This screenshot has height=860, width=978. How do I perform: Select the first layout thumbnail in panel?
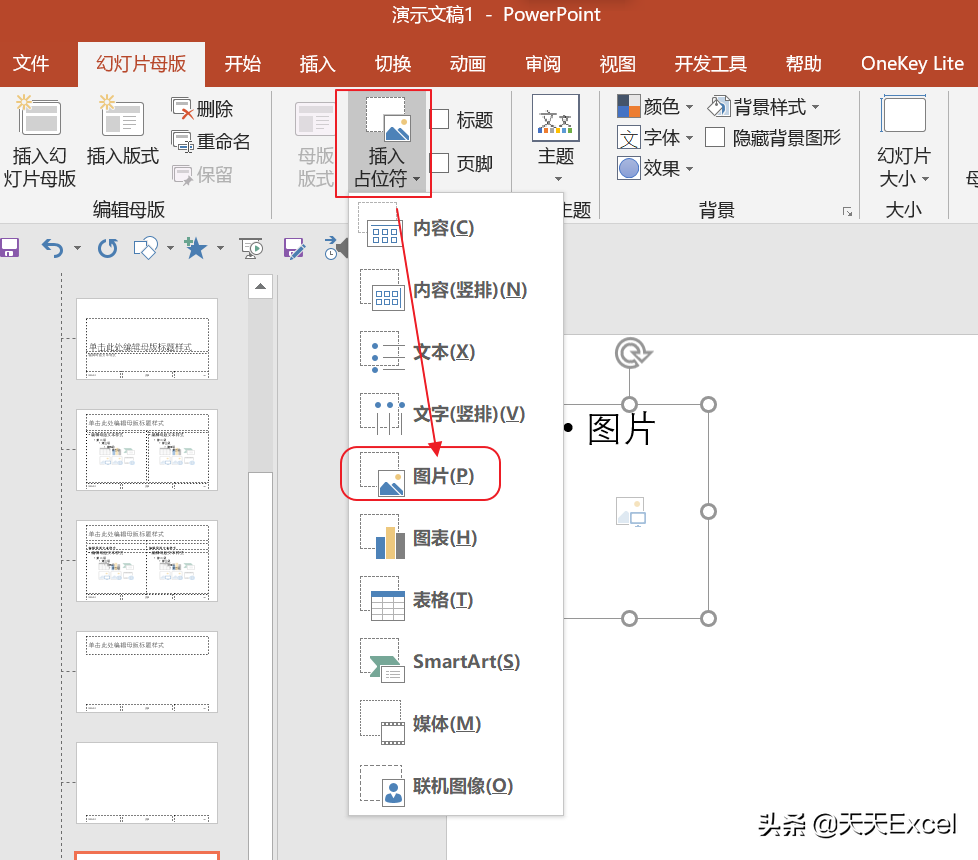[147, 339]
